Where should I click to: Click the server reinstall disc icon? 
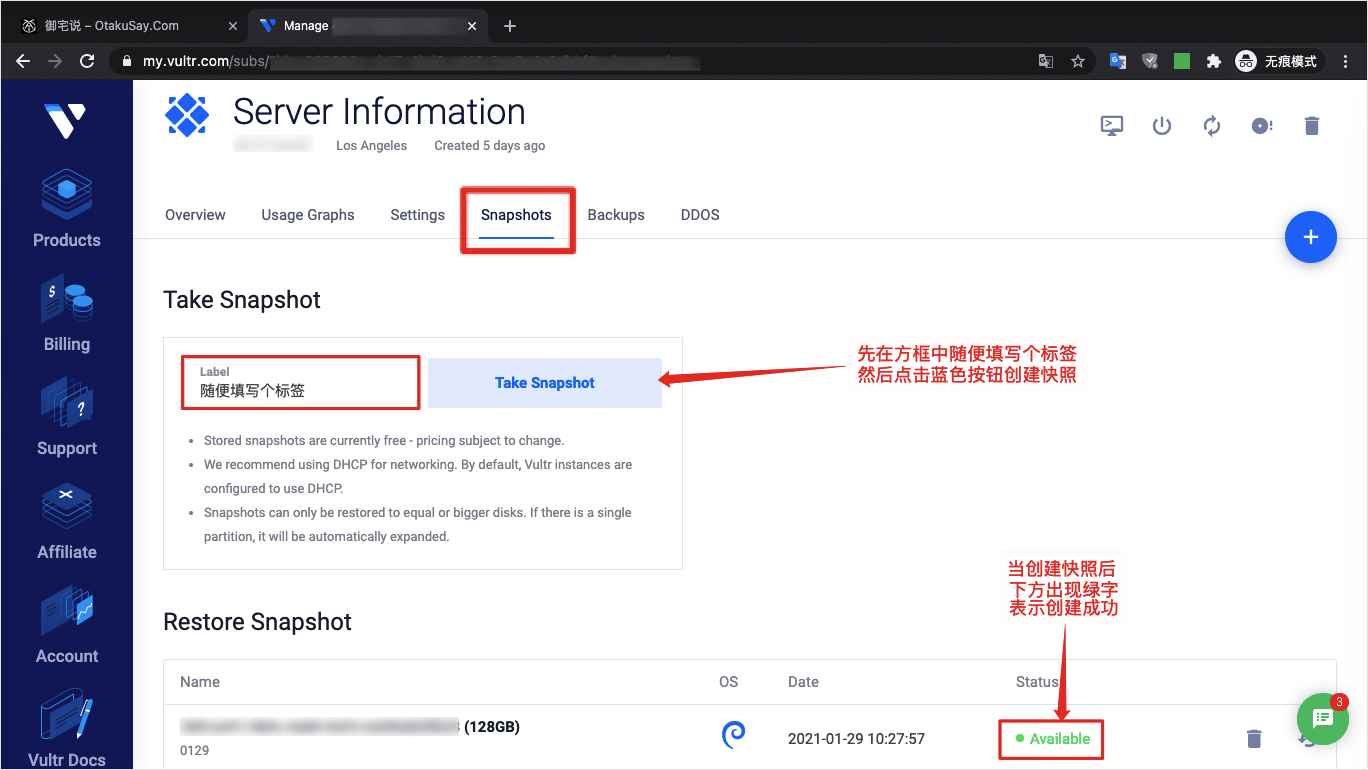click(1262, 126)
